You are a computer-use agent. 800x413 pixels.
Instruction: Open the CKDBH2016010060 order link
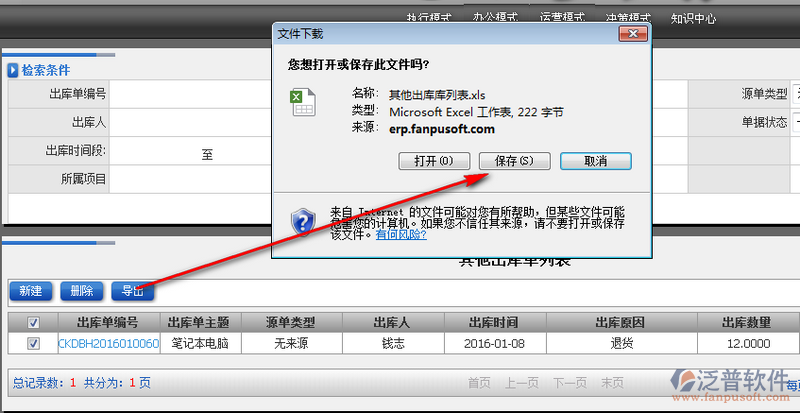click(109, 344)
